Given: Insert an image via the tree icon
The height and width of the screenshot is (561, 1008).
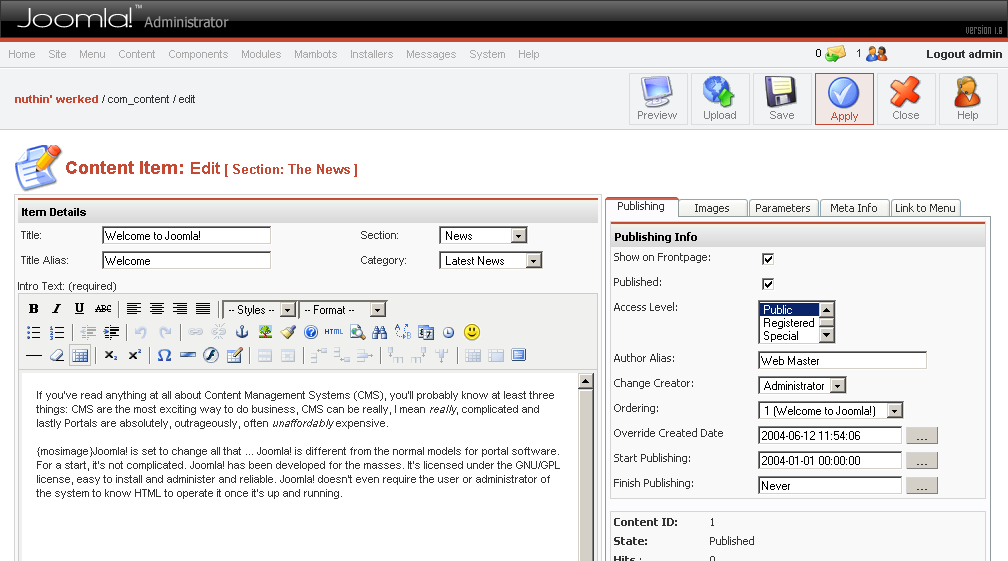Looking at the screenshot, I should tap(265, 332).
